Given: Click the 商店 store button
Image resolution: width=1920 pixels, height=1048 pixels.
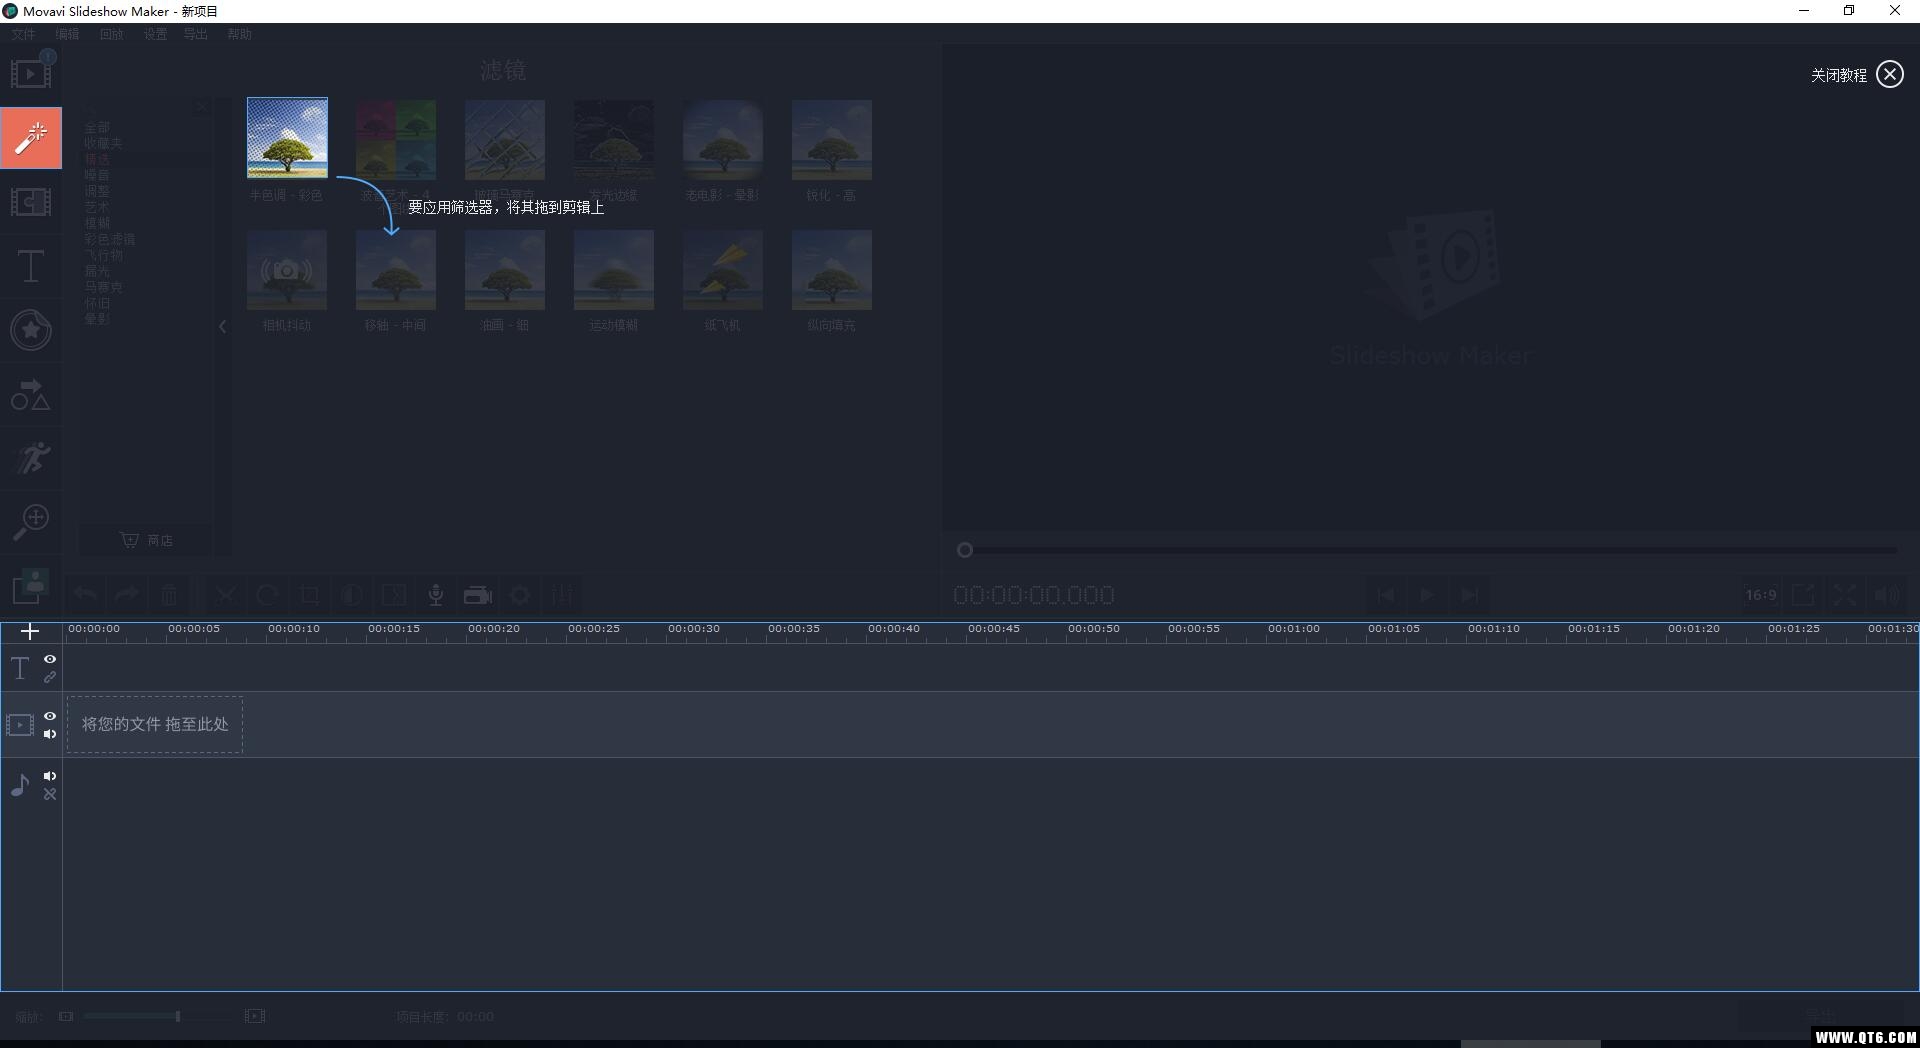Looking at the screenshot, I should (146, 540).
